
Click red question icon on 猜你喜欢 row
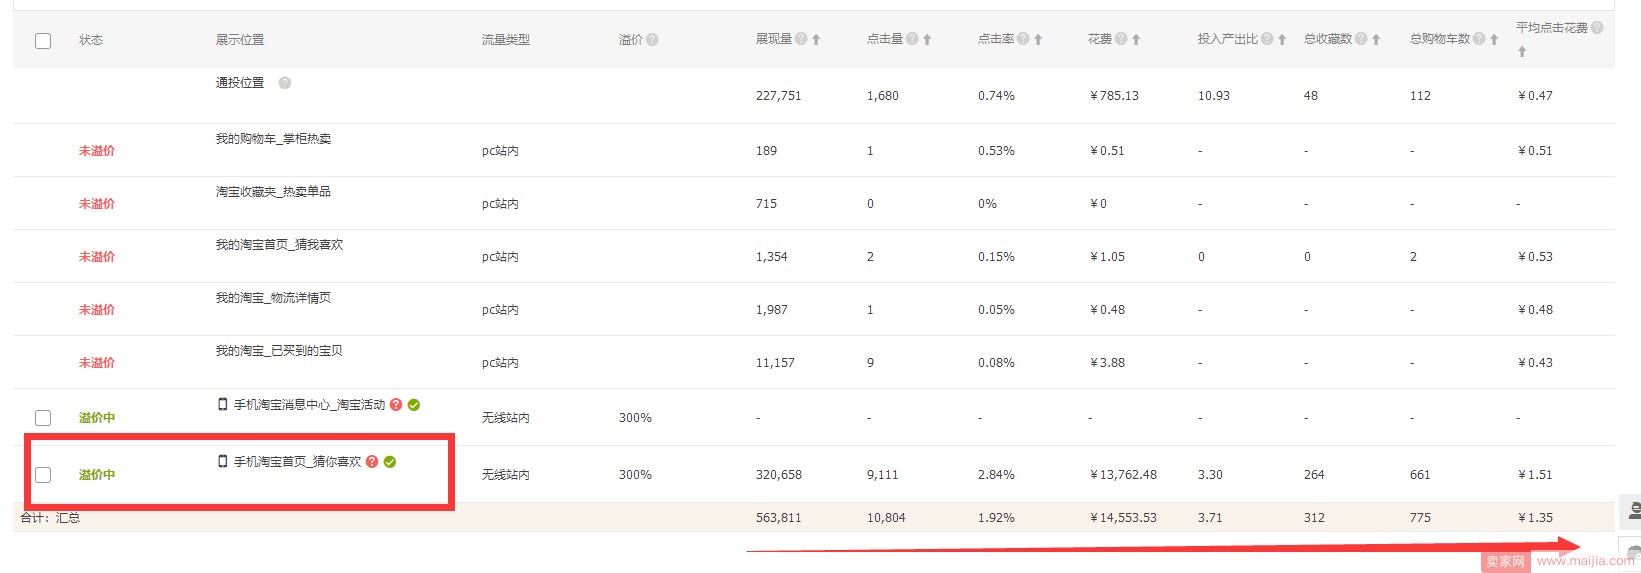[372, 462]
